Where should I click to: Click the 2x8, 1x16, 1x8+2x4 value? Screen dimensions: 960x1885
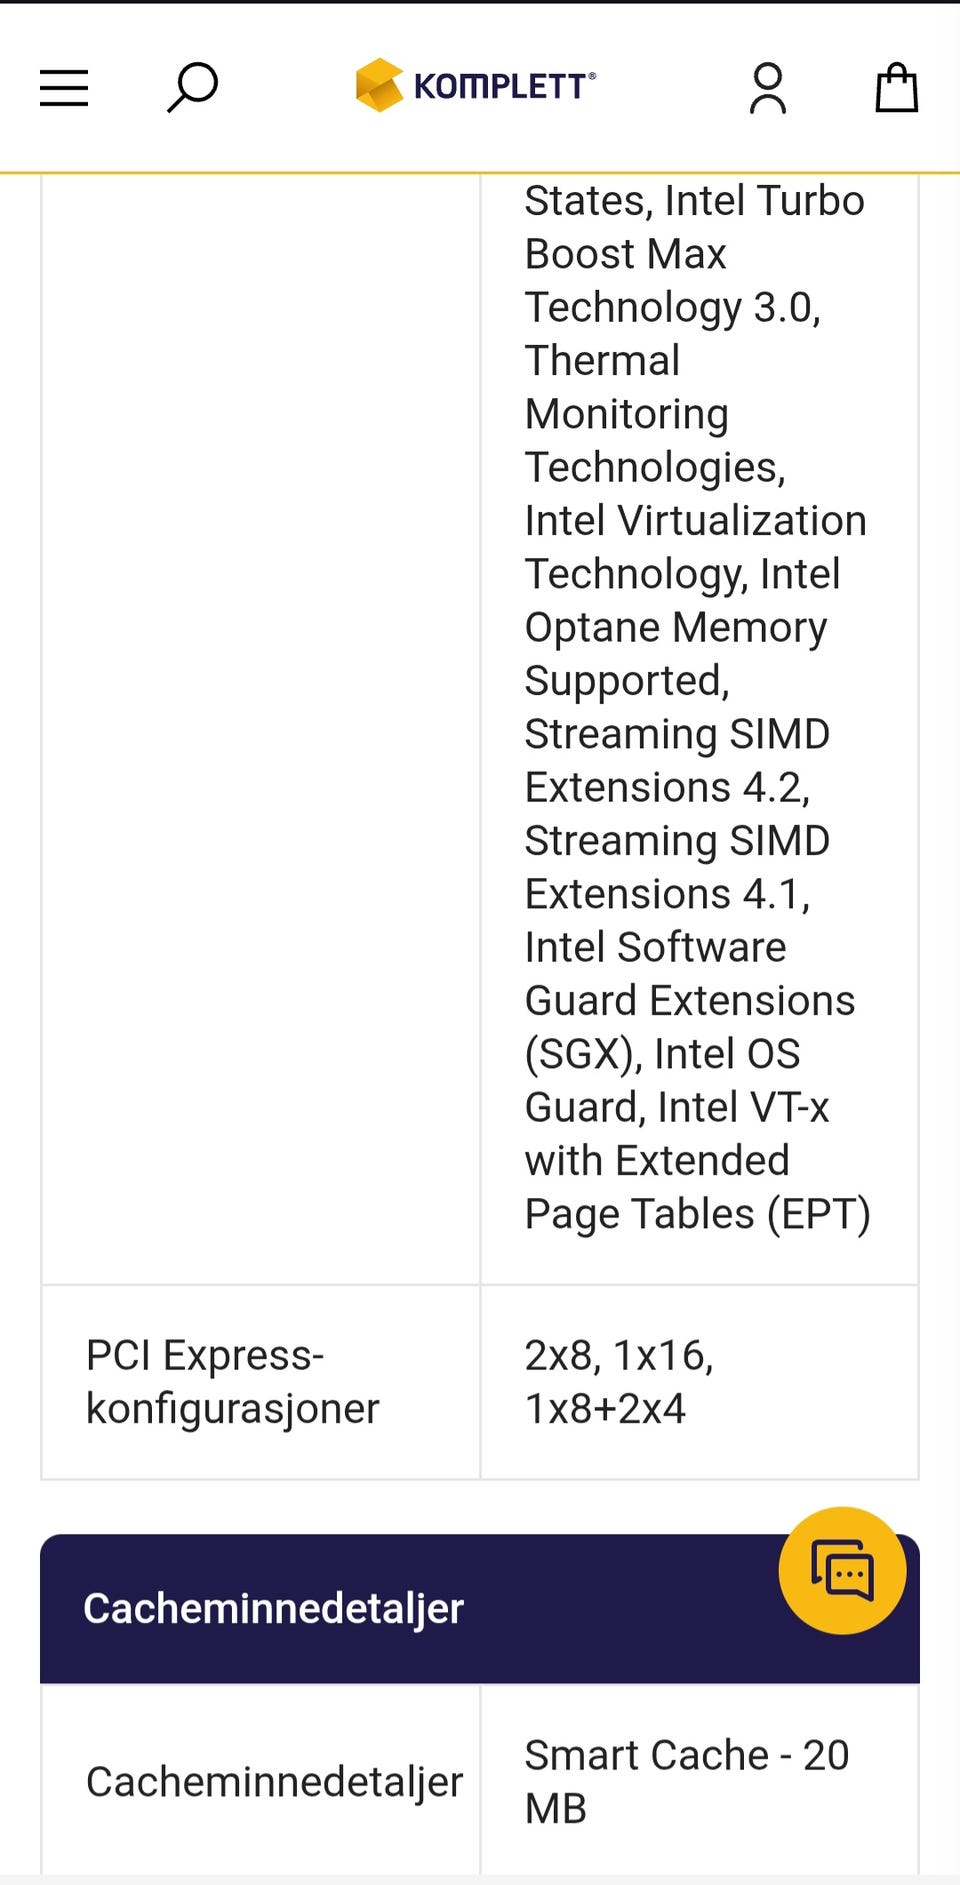tap(618, 1382)
